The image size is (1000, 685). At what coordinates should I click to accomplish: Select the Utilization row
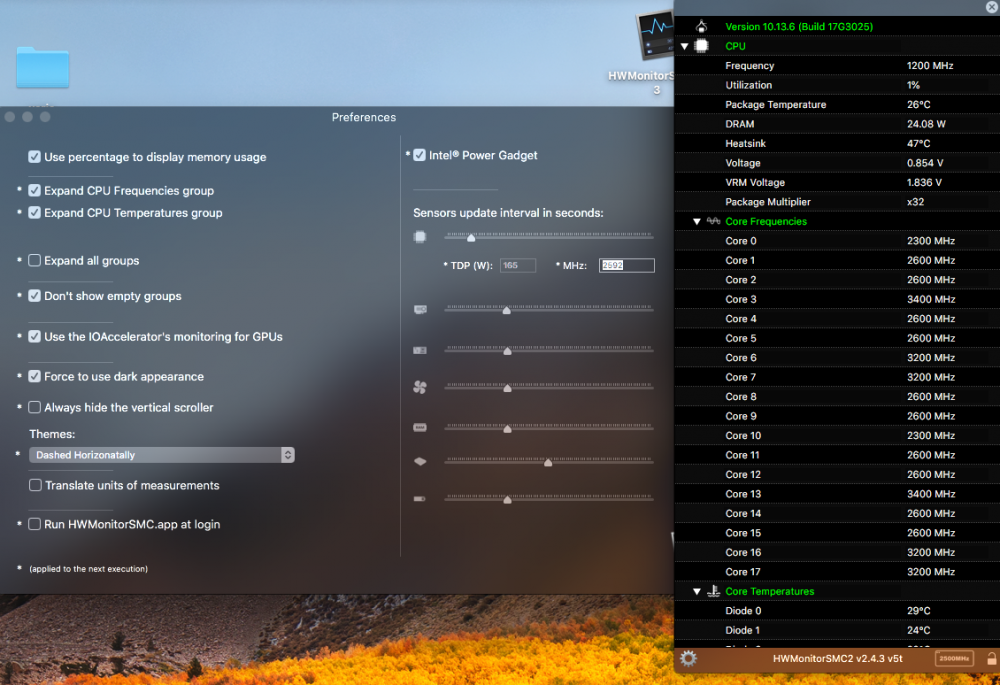click(x=837, y=85)
